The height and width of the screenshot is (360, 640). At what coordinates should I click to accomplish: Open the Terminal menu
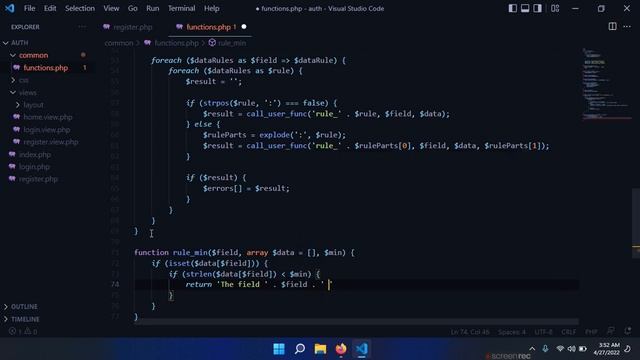tap(181, 8)
